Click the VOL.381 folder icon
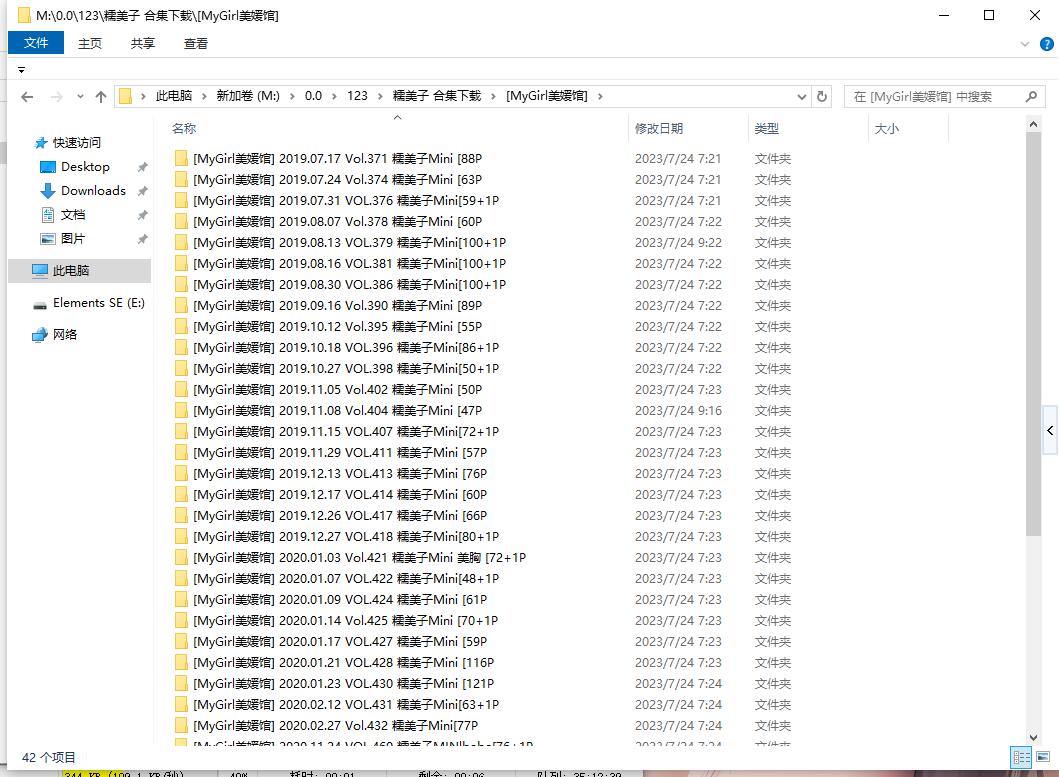 coord(181,264)
